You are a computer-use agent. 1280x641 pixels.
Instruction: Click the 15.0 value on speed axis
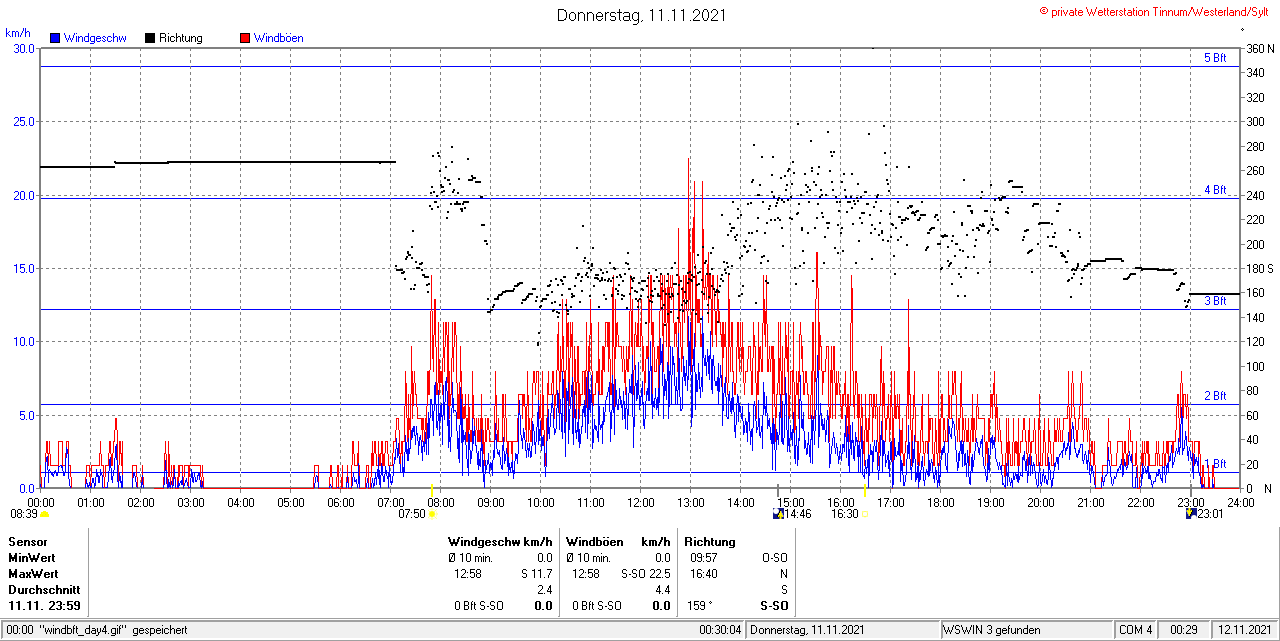[x=24, y=269]
